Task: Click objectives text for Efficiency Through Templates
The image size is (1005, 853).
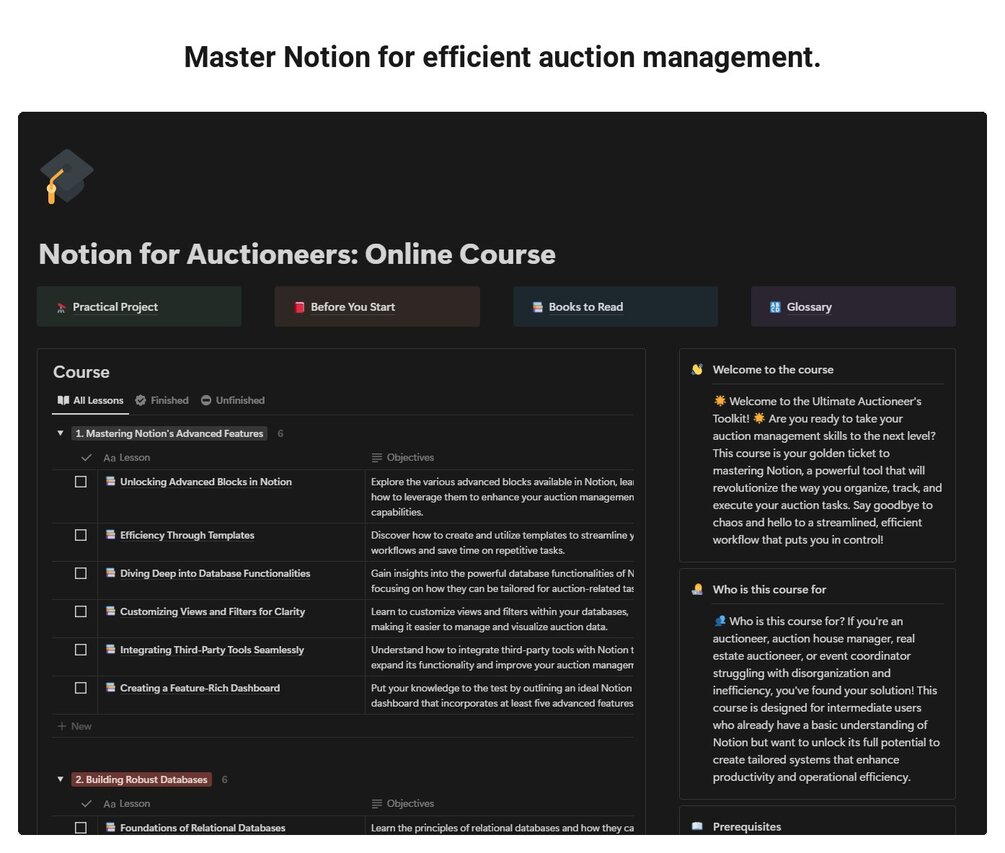Action: click(x=502, y=543)
